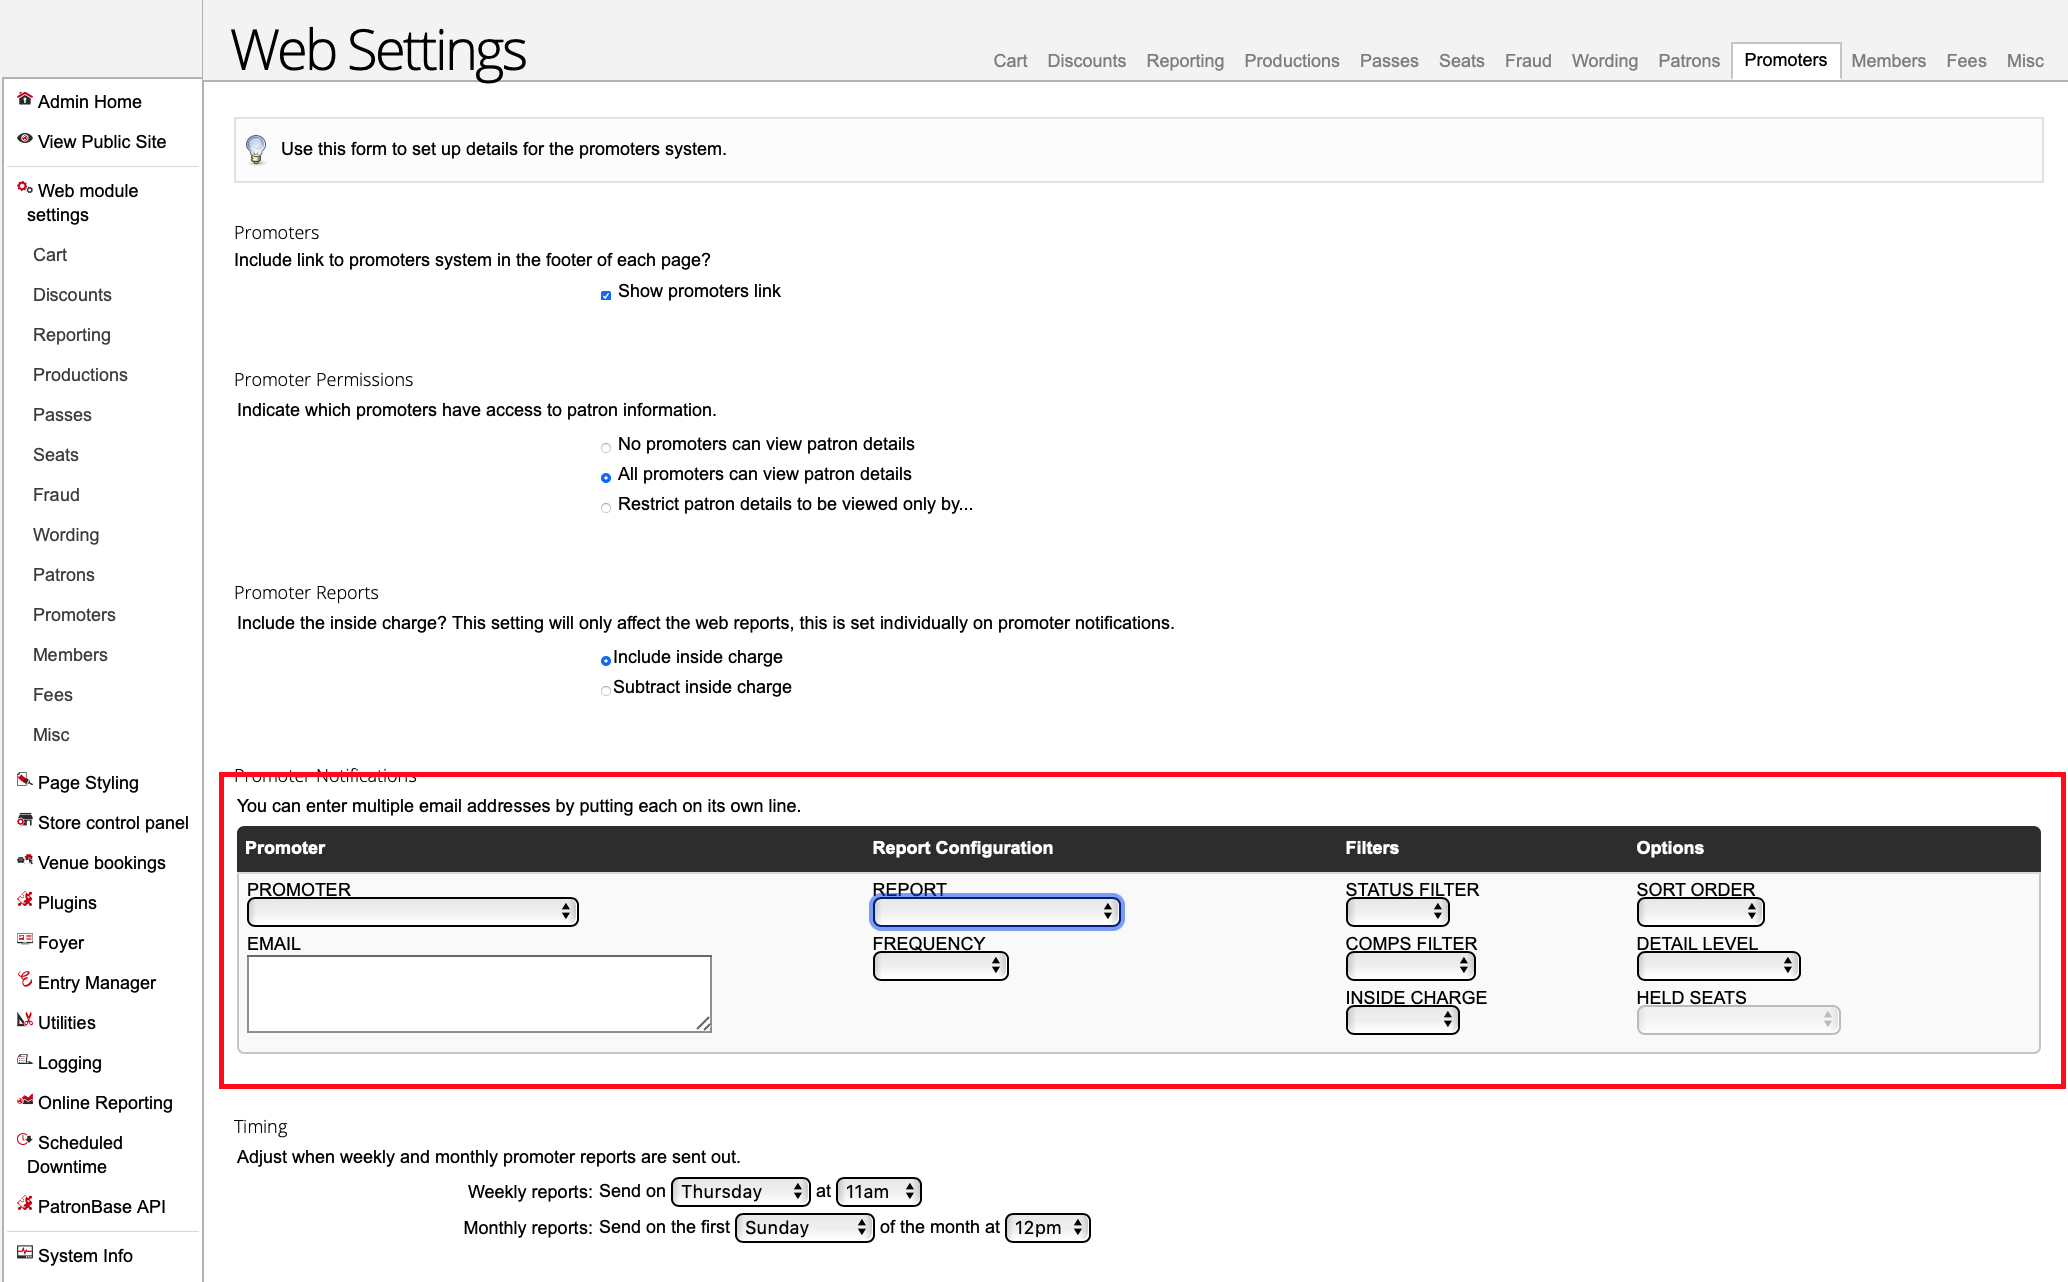2068x1282 pixels.
Task: Click the Entry Manager icon
Action: pyautogui.click(x=24, y=980)
